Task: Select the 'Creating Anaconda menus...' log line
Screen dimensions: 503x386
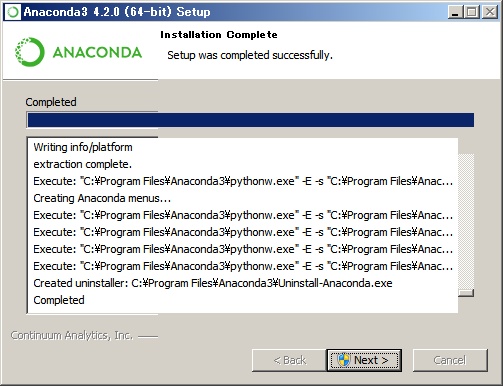Action: 102,198
